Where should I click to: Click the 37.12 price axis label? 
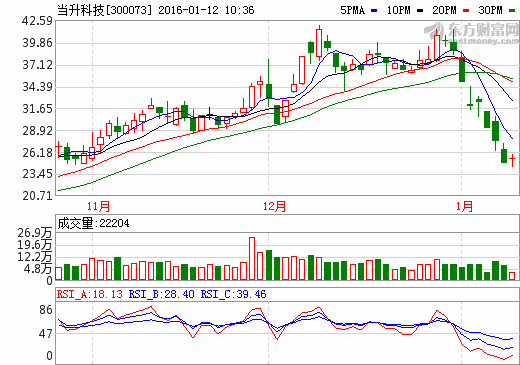(x=37, y=65)
